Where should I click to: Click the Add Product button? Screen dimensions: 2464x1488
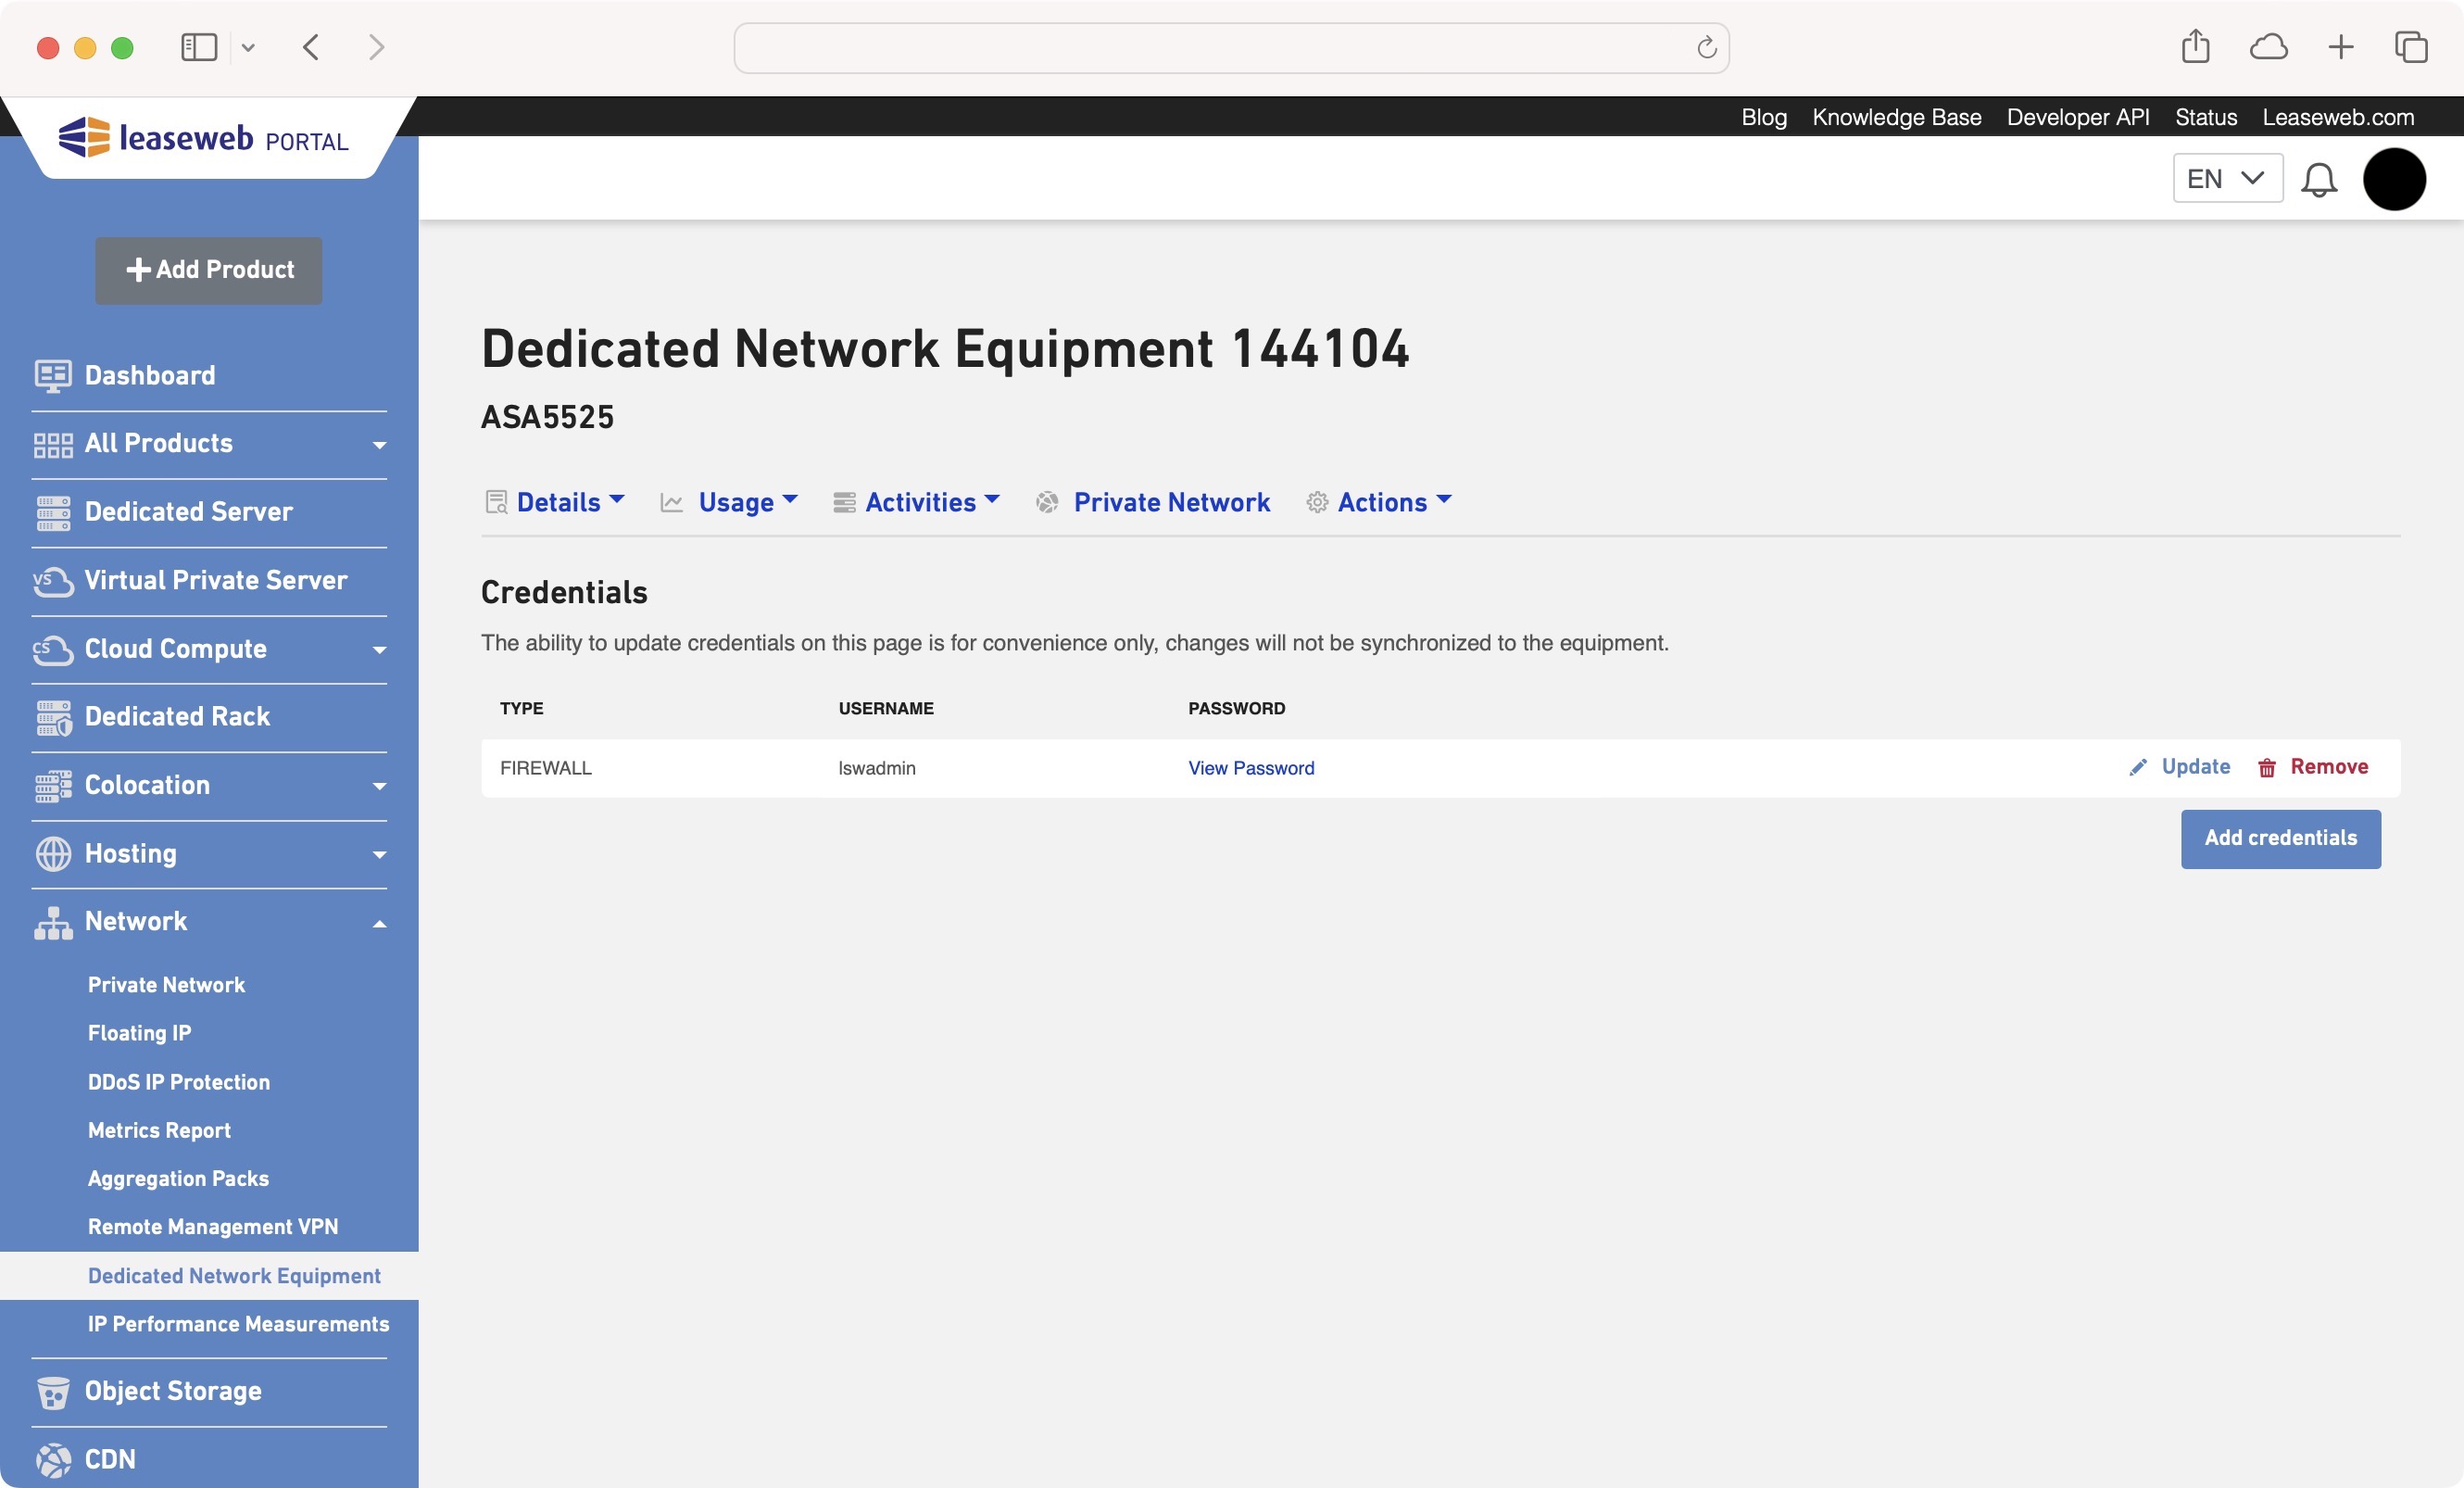point(209,270)
